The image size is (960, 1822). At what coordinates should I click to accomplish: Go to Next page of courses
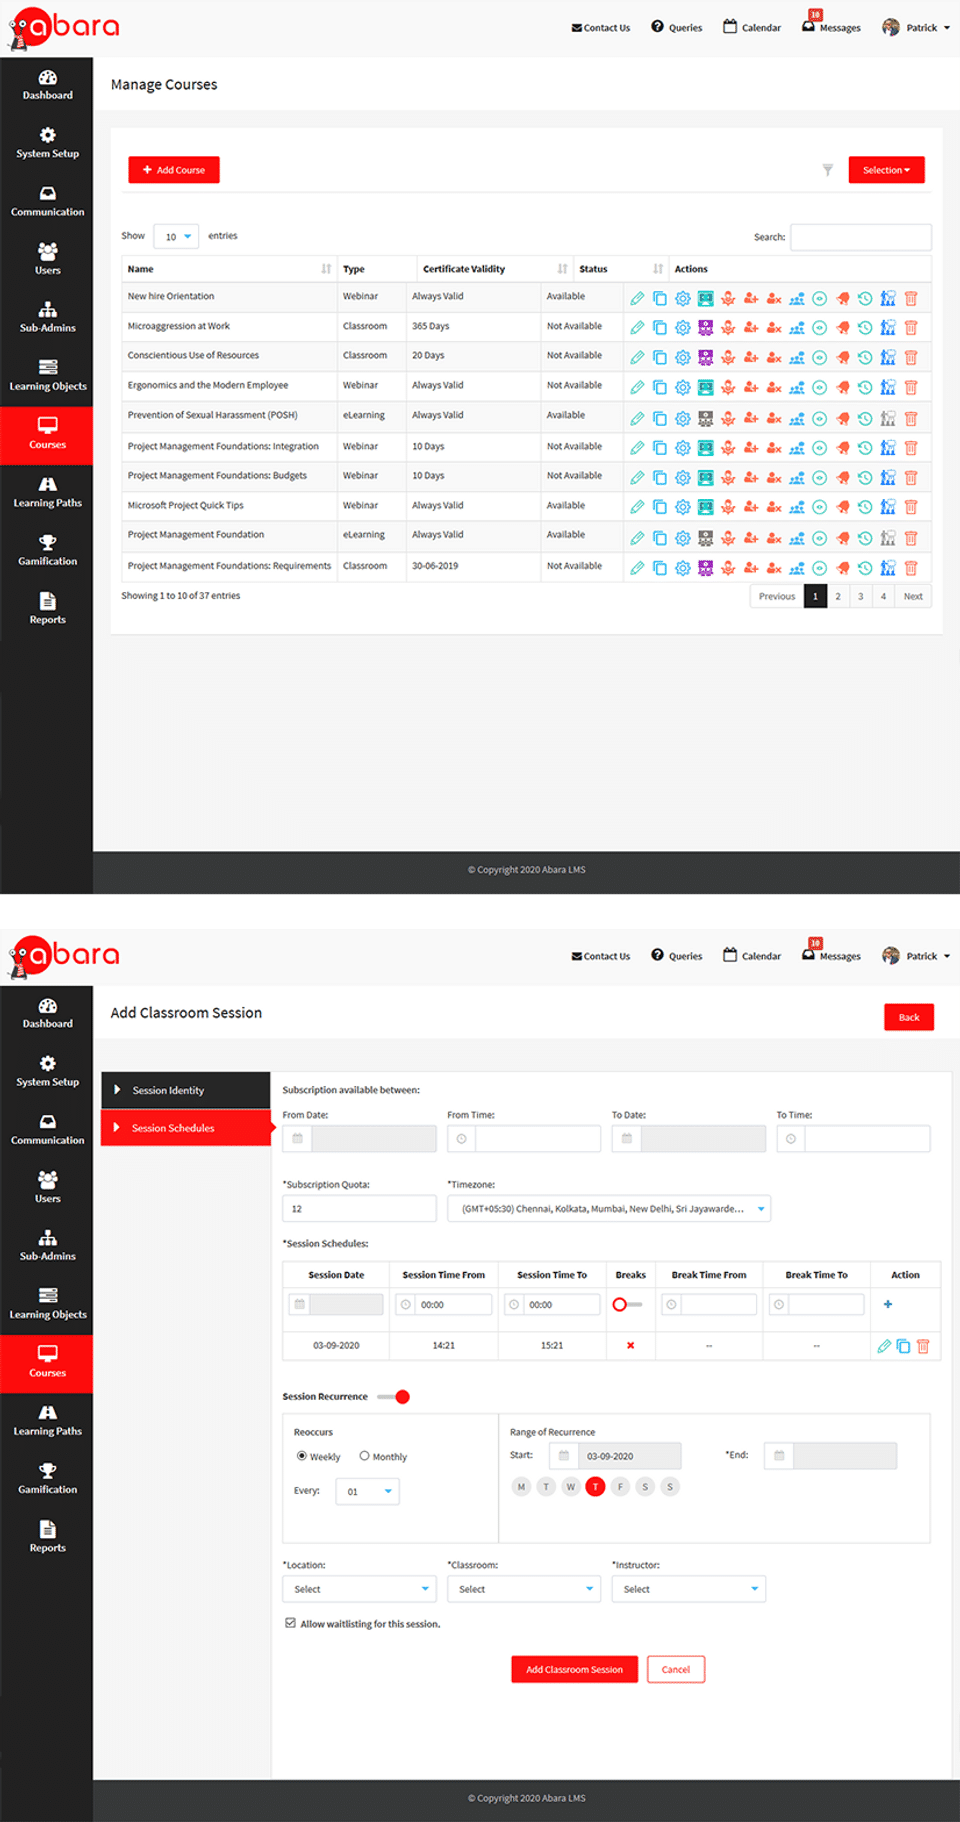click(913, 596)
